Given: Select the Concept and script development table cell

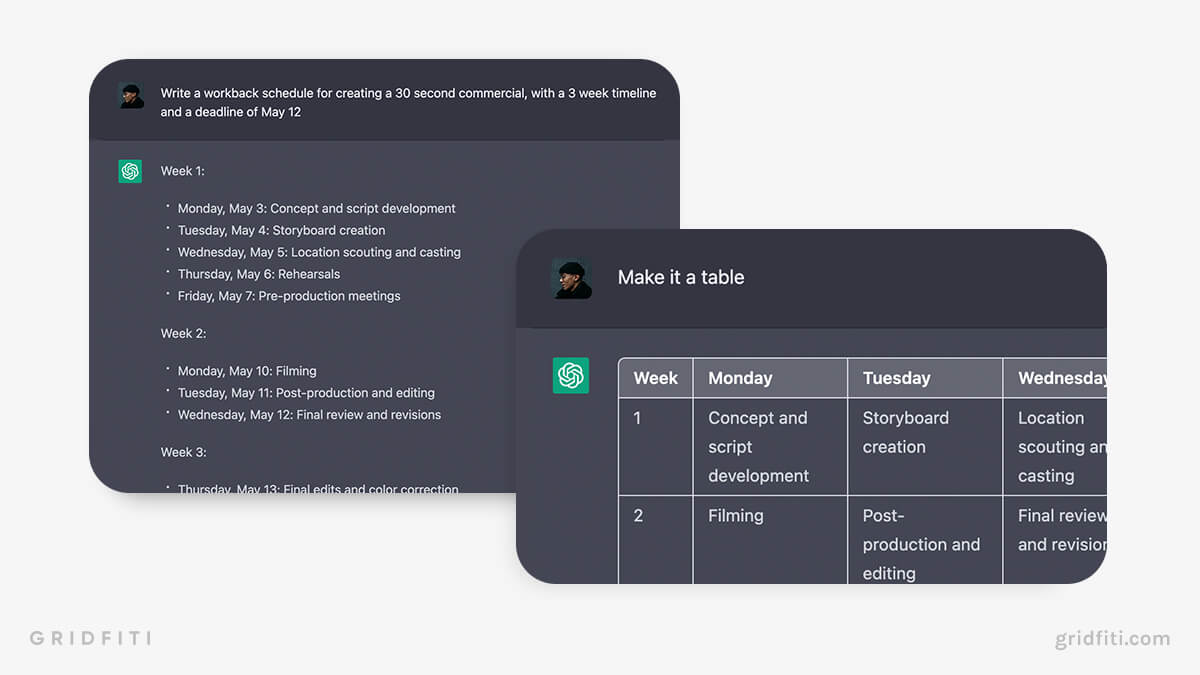Looking at the screenshot, I should [x=770, y=447].
